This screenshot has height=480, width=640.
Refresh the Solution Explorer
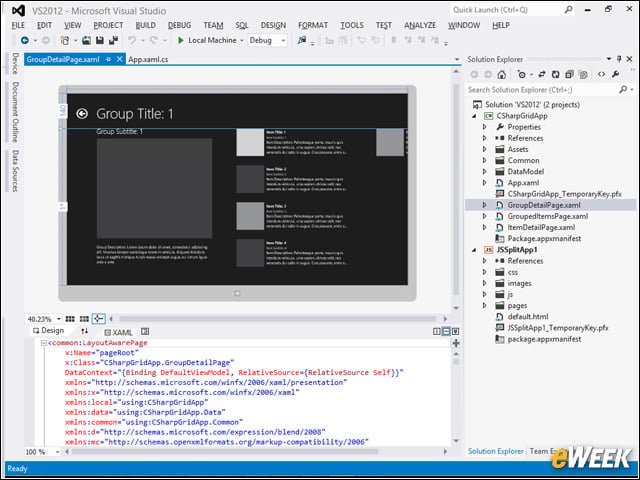tap(556, 74)
